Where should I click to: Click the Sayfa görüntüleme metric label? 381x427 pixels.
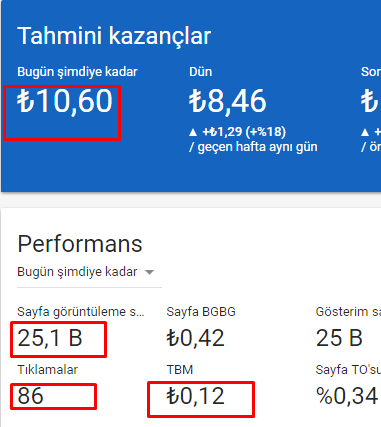[x=81, y=312]
